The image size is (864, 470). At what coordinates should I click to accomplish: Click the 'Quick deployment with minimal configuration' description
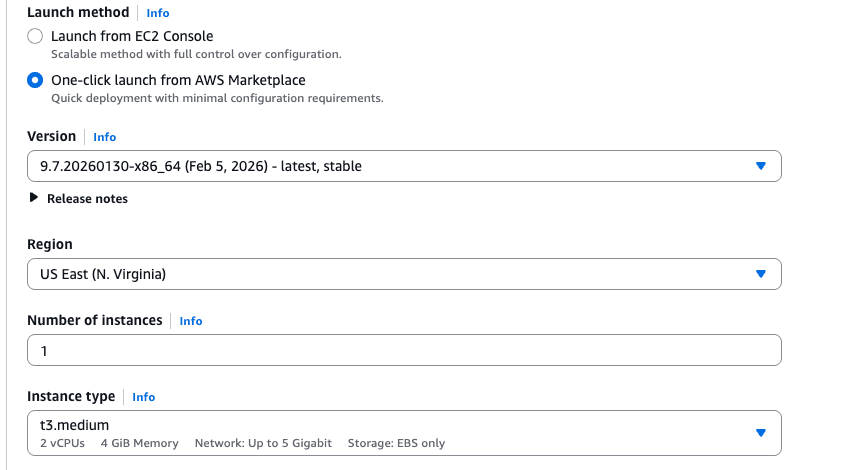pos(217,98)
